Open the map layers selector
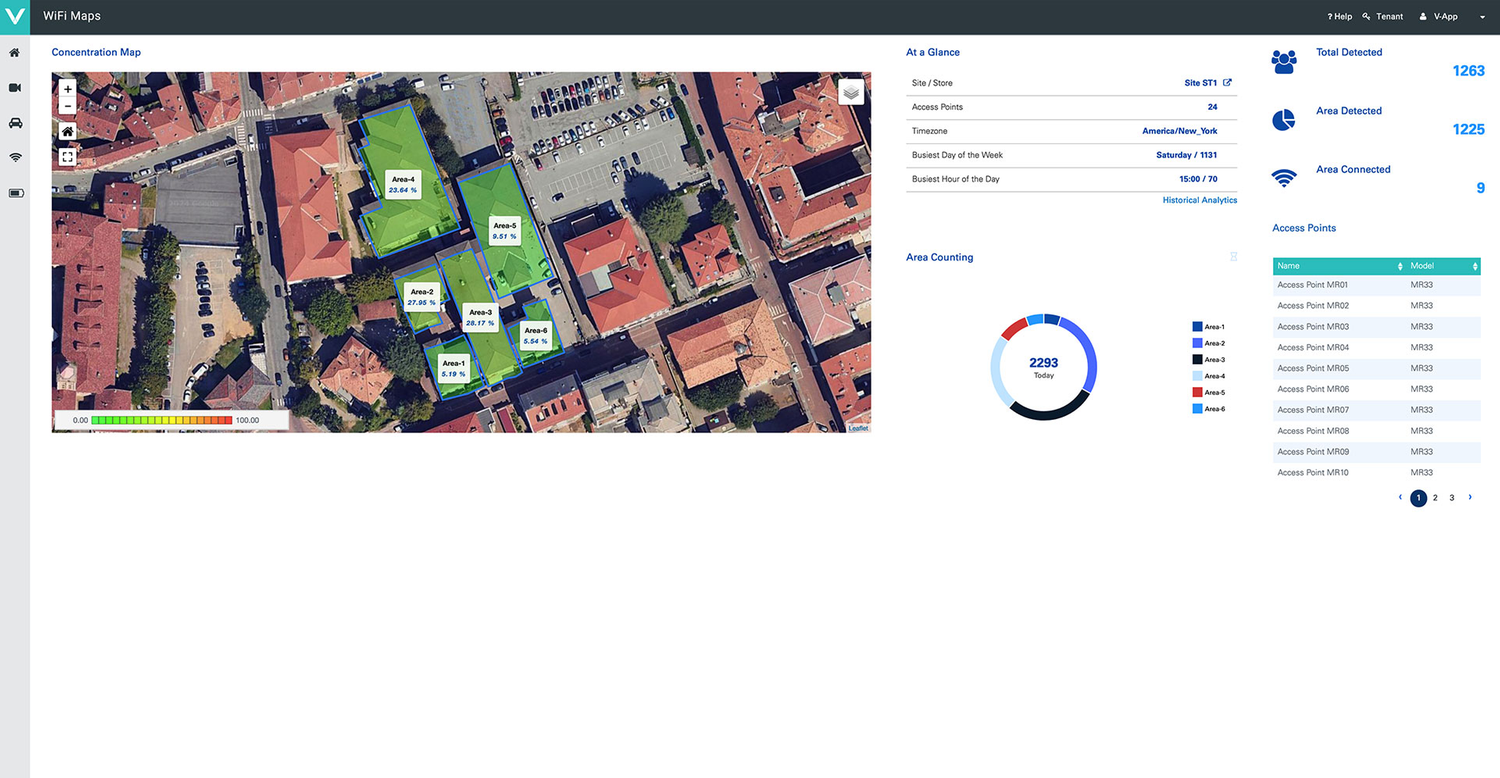The width and height of the screenshot is (1500, 778). (x=851, y=91)
